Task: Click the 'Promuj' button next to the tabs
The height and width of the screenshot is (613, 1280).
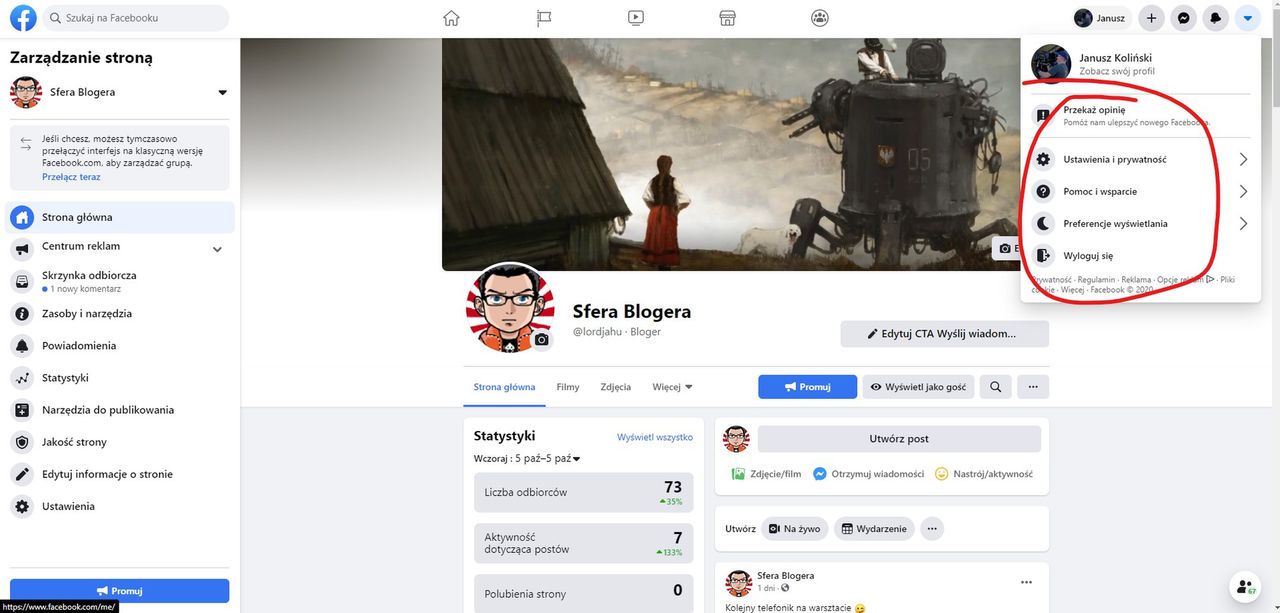Action: [x=807, y=387]
